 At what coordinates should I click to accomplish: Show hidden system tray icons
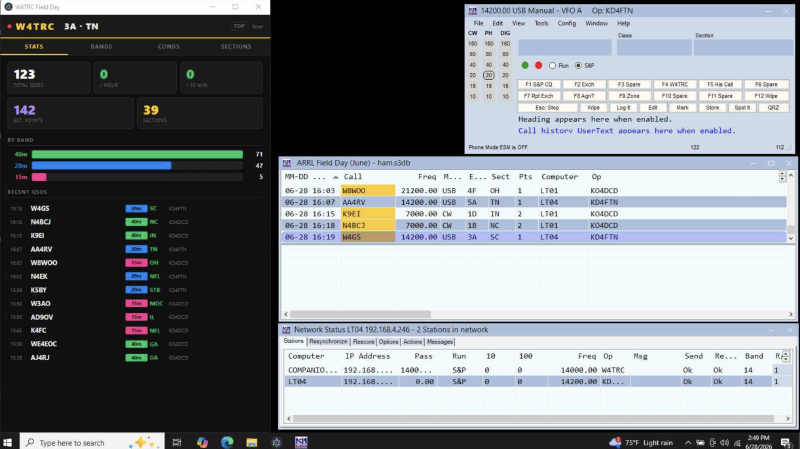click(x=688, y=442)
